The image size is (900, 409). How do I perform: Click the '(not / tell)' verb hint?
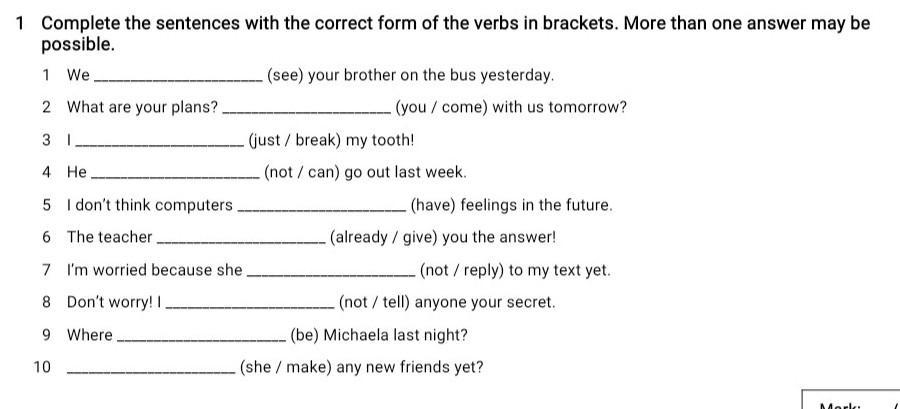click(x=375, y=302)
